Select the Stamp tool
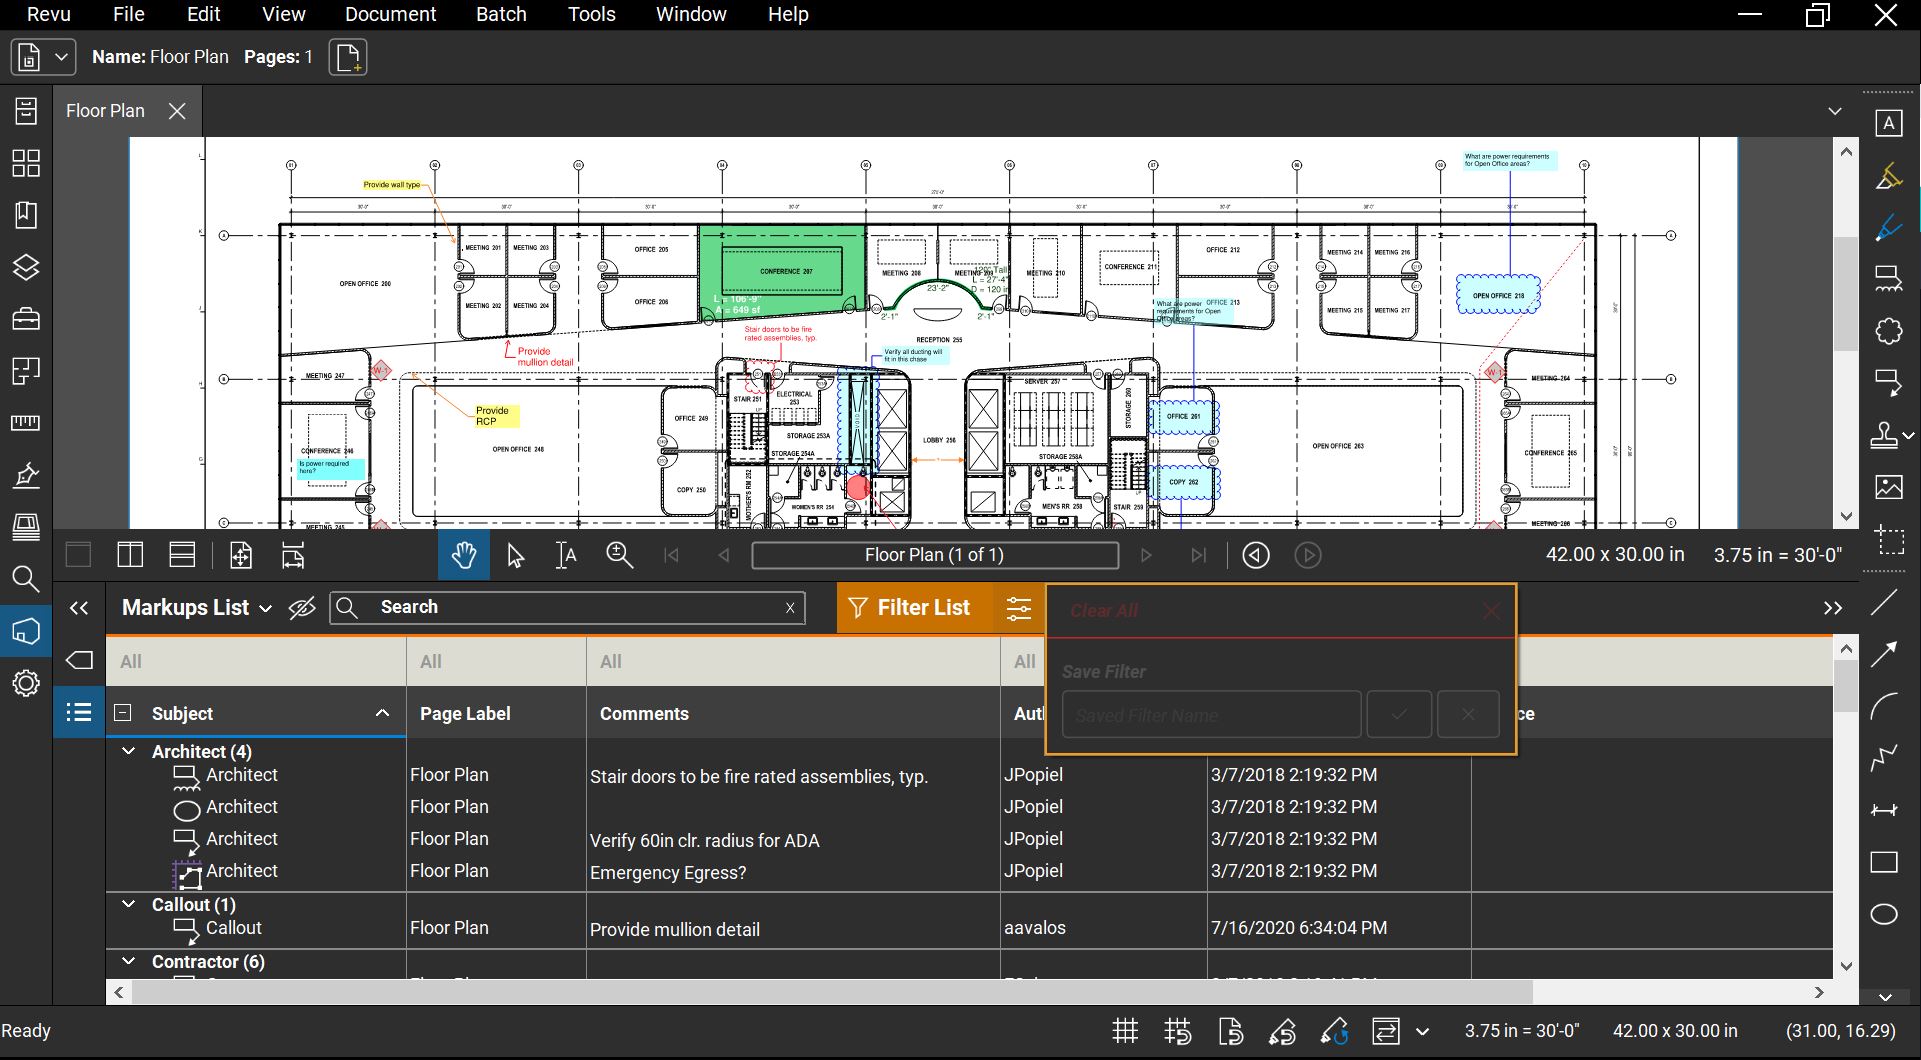The width and height of the screenshot is (1921, 1060). coord(1886,435)
